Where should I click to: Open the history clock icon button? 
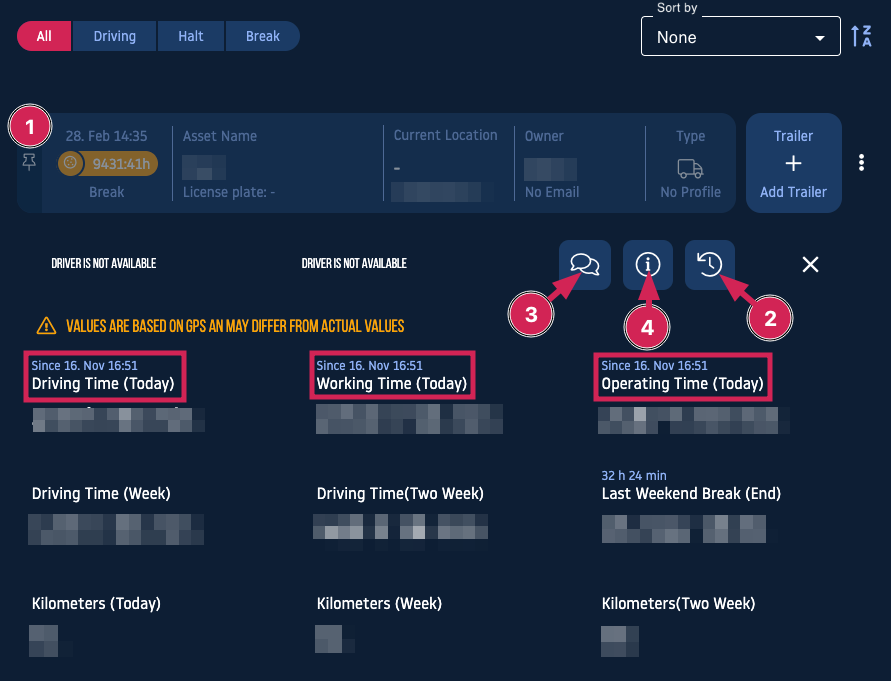coord(710,264)
